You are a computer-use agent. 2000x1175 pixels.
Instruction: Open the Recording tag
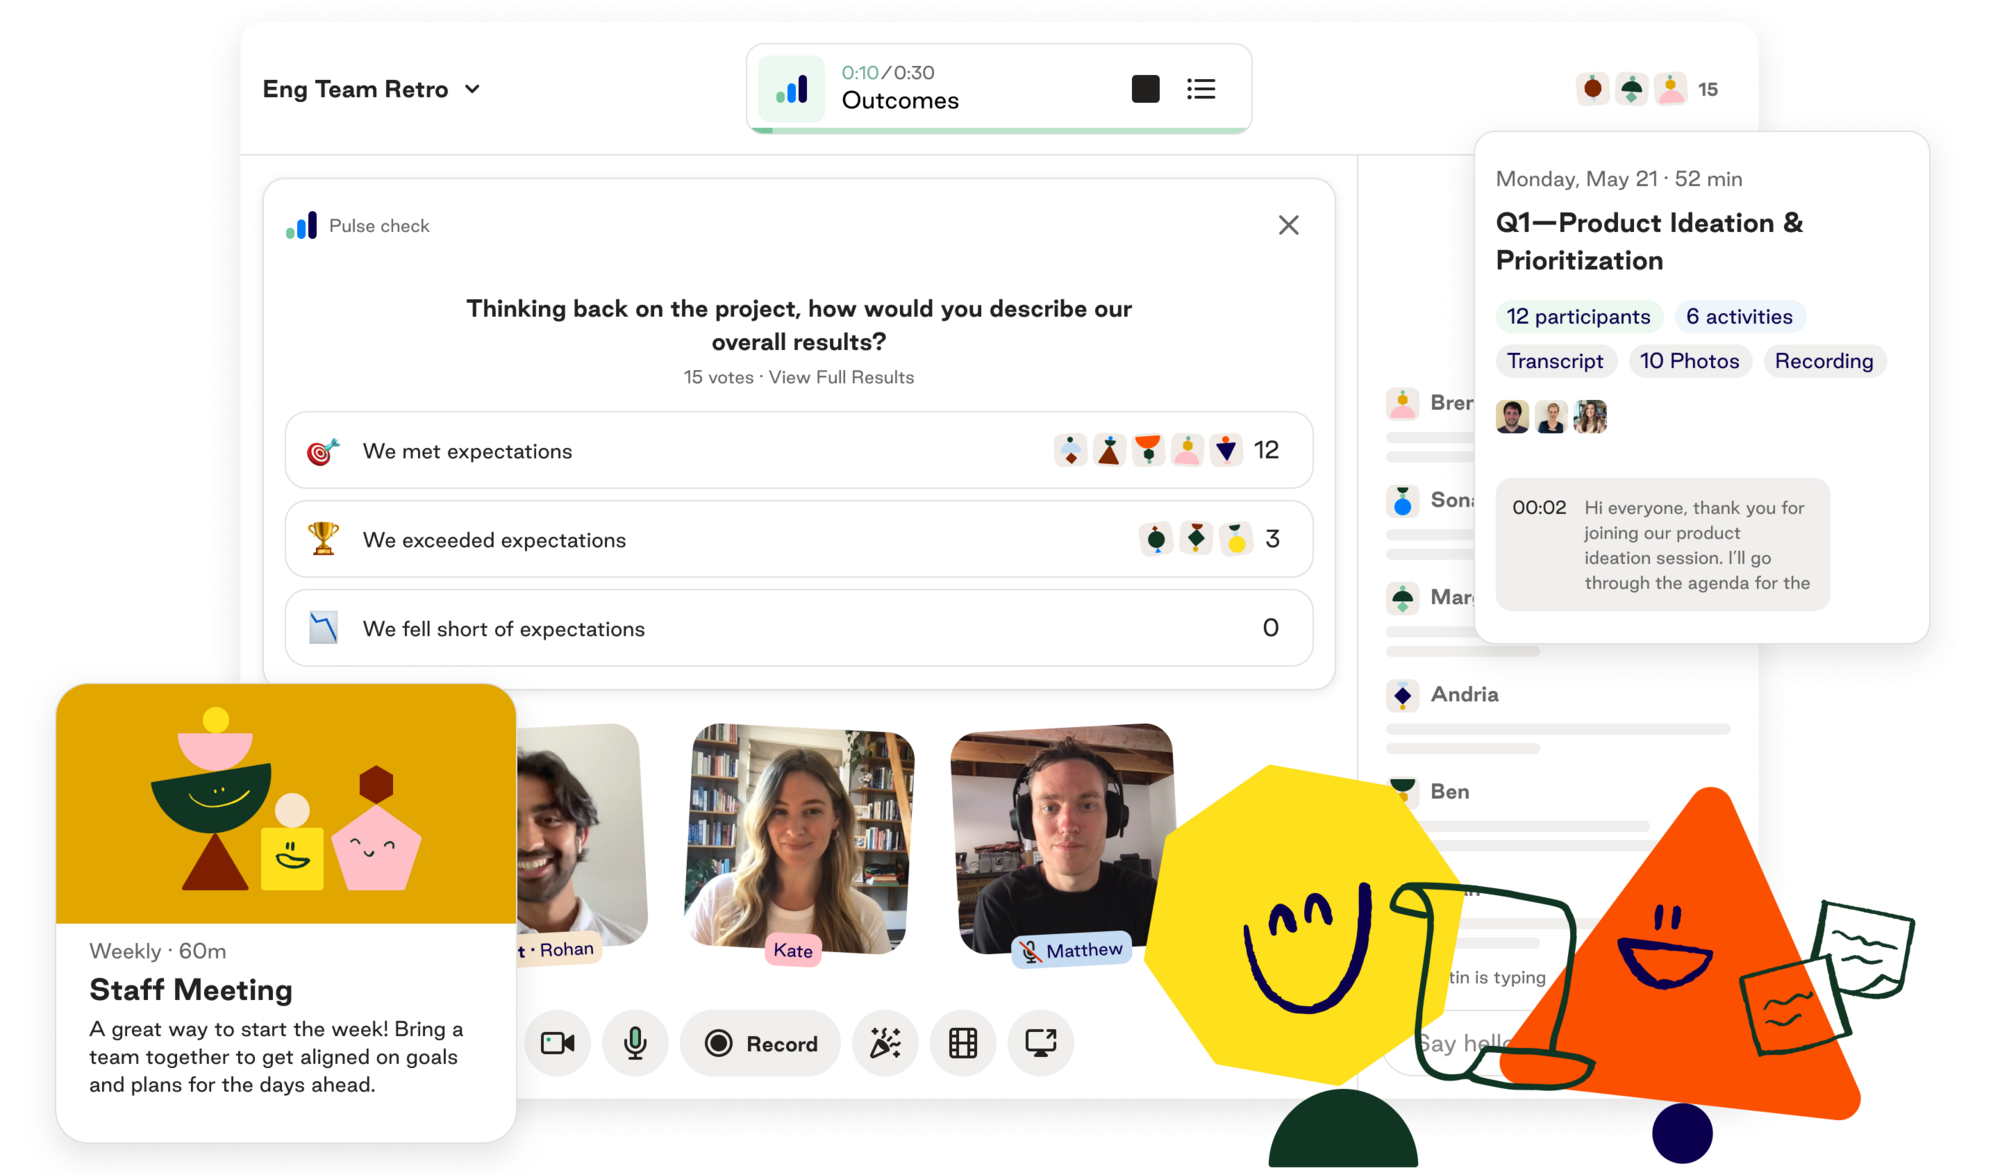[x=1824, y=361]
